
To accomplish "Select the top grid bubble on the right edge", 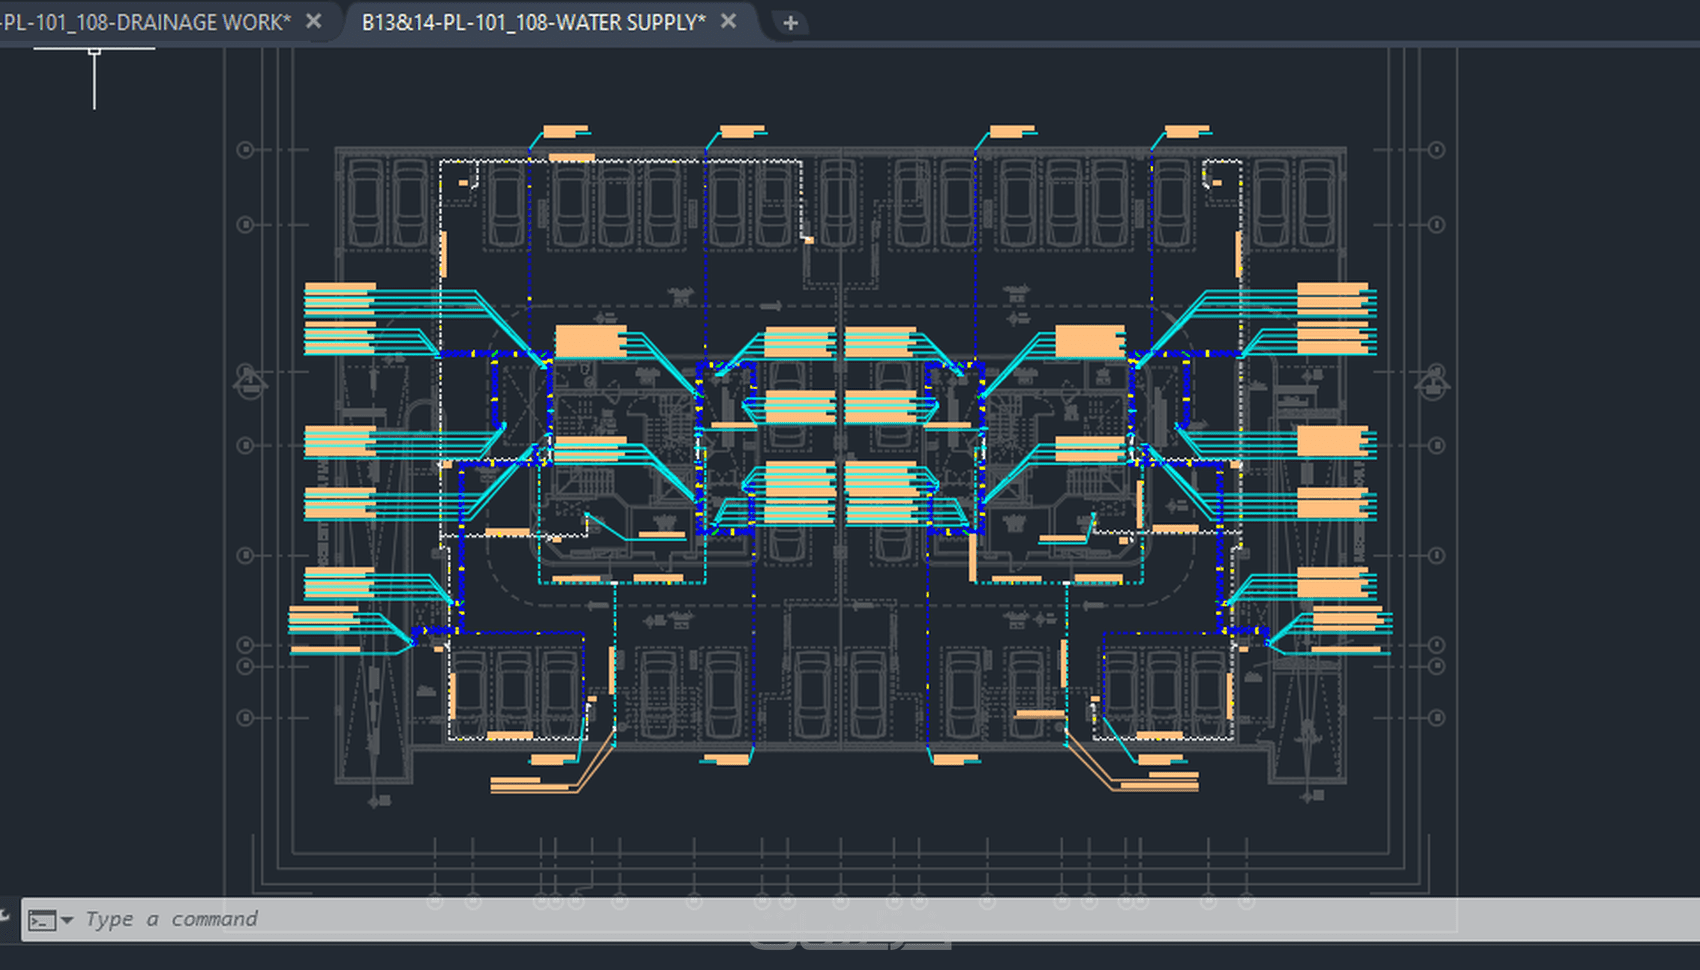I will tap(1436, 150).
